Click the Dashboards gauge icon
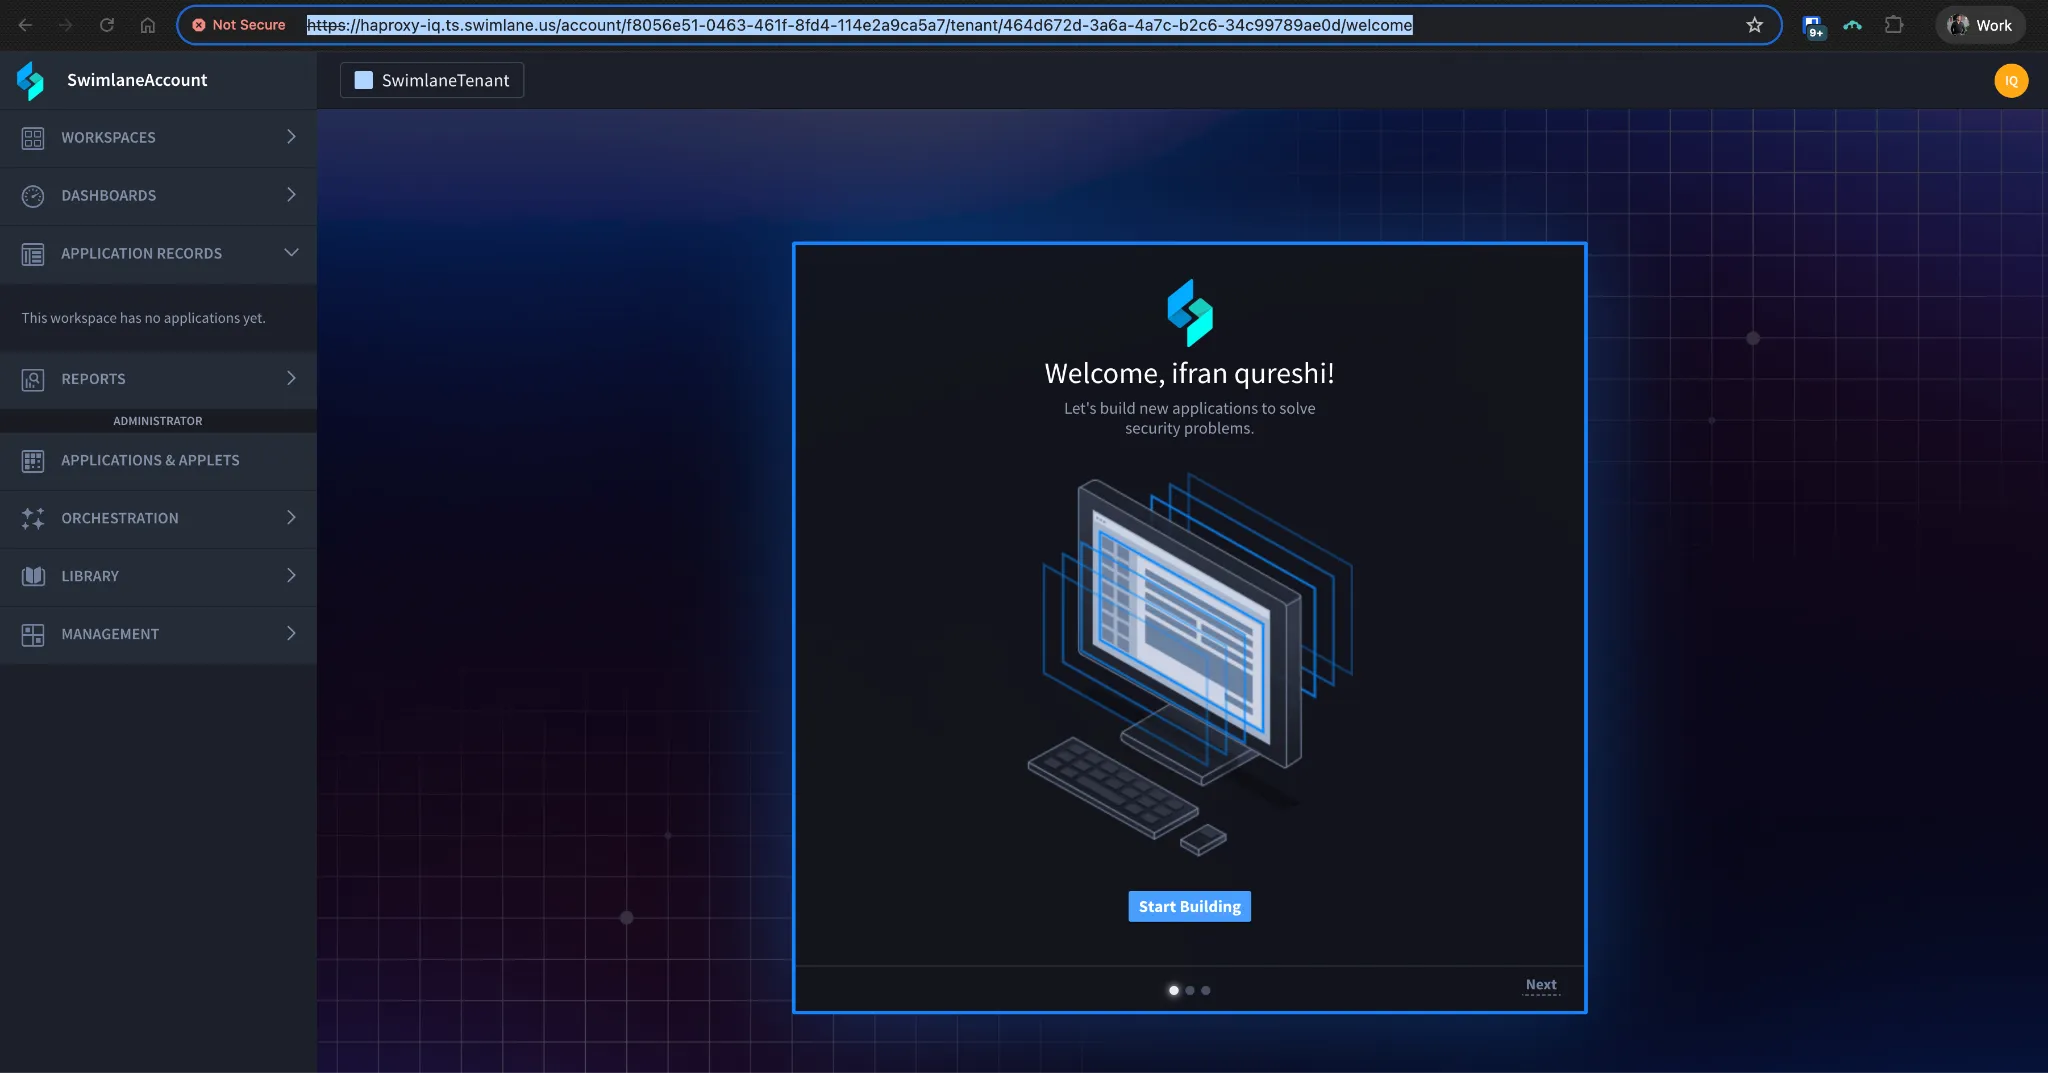This screenshot has height=1073, width=2048. point(33,196)
